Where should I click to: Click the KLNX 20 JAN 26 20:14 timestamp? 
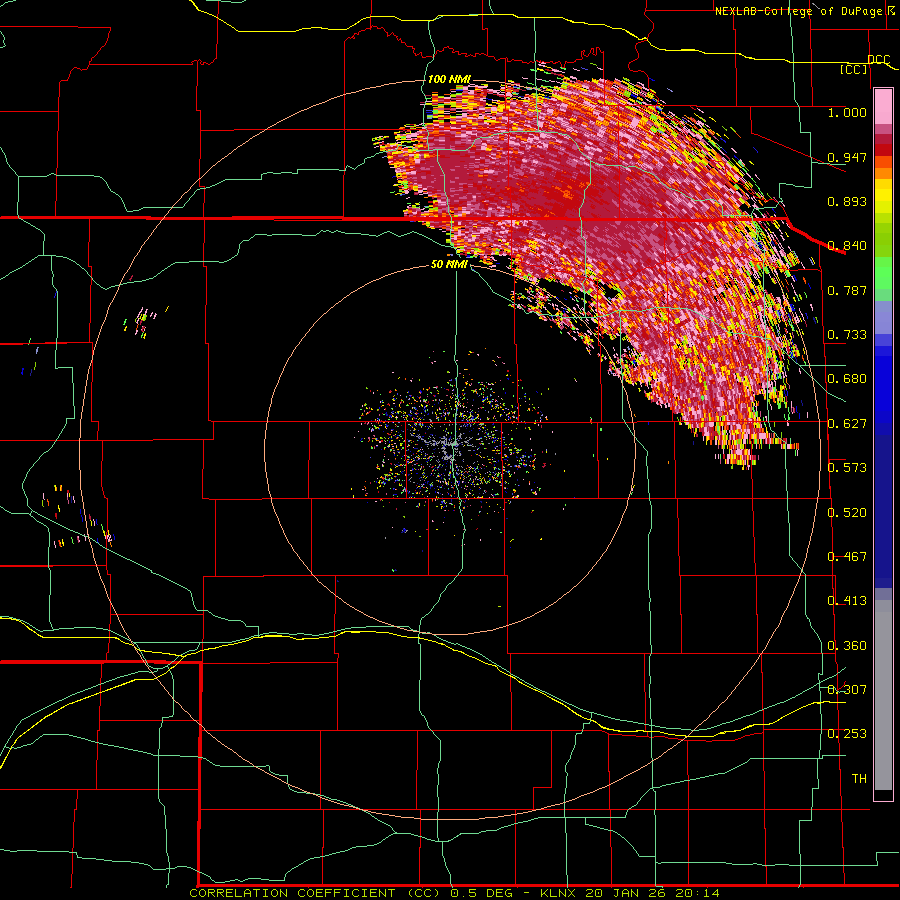pos(630,893)
